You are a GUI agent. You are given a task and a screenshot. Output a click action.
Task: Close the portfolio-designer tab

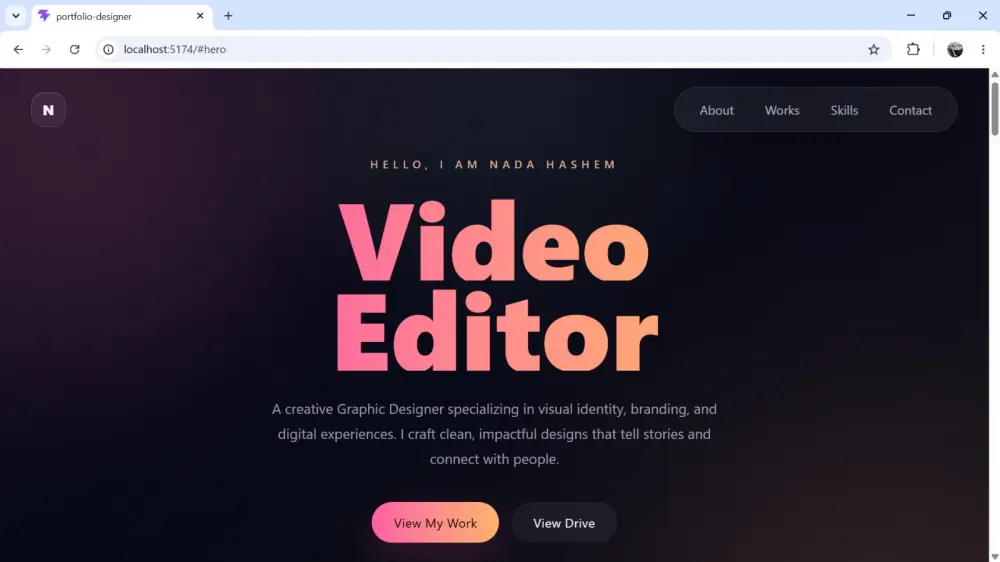click(200, 16)
